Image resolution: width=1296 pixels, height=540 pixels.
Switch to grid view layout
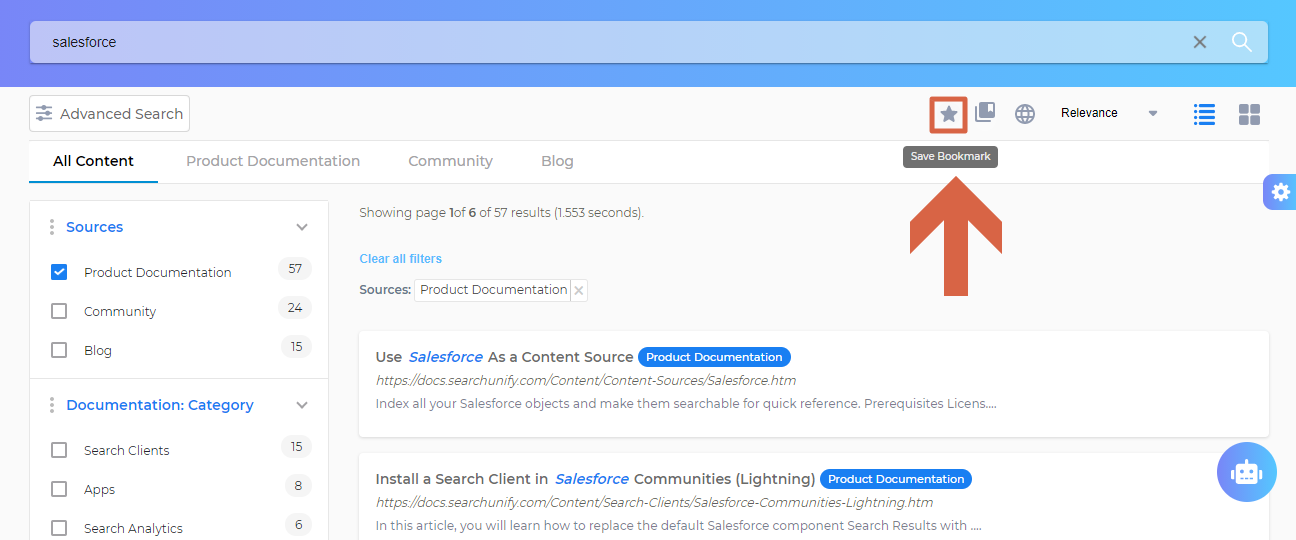tap(1249, 114)
